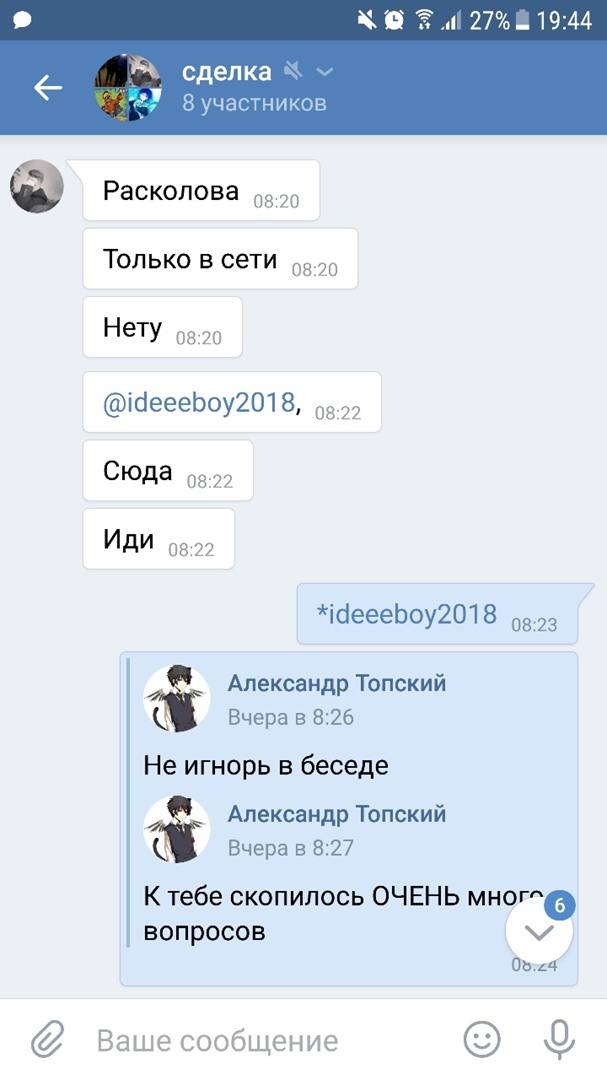
Task: Open sender's grey profile avatar
Action: (x=37, y=186)
